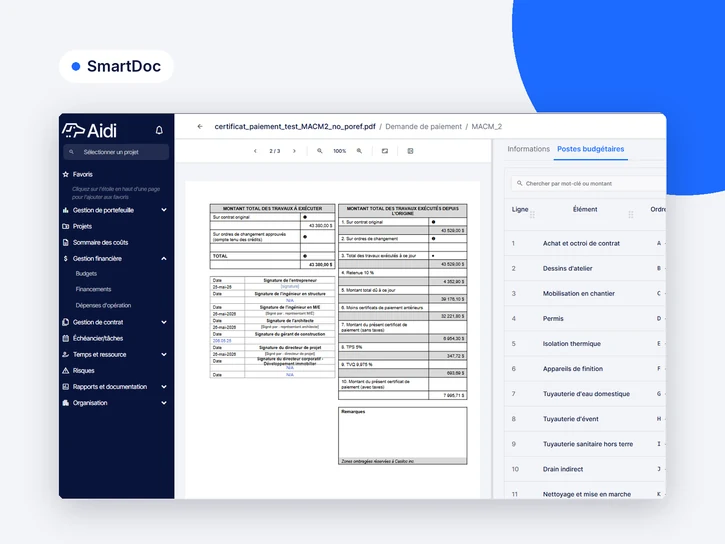This screenshot has width=725, height=544.
Task: Go to previous PDF page
Action: 255,151
